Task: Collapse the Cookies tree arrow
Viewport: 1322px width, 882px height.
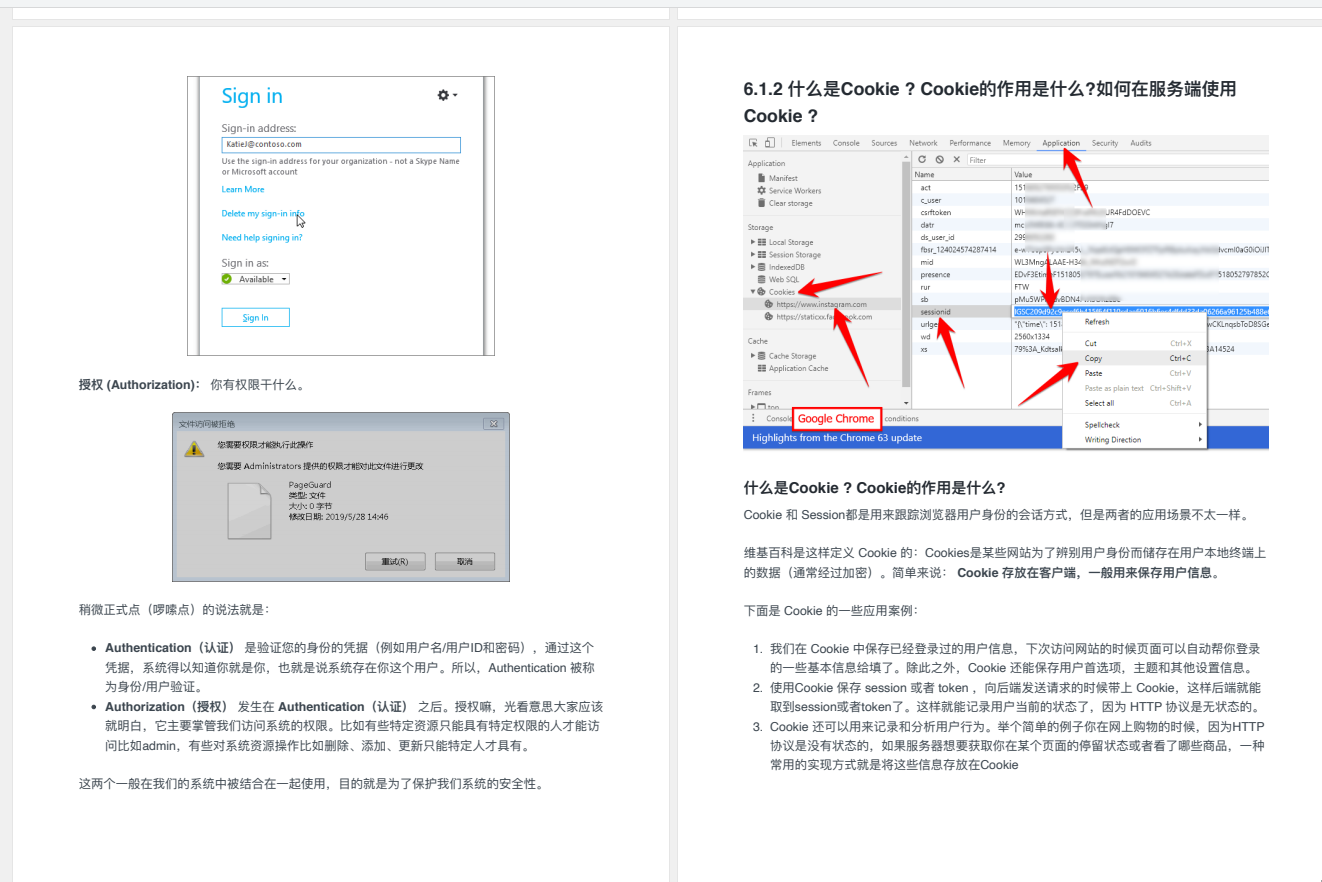Action: [x=753, y=292]
